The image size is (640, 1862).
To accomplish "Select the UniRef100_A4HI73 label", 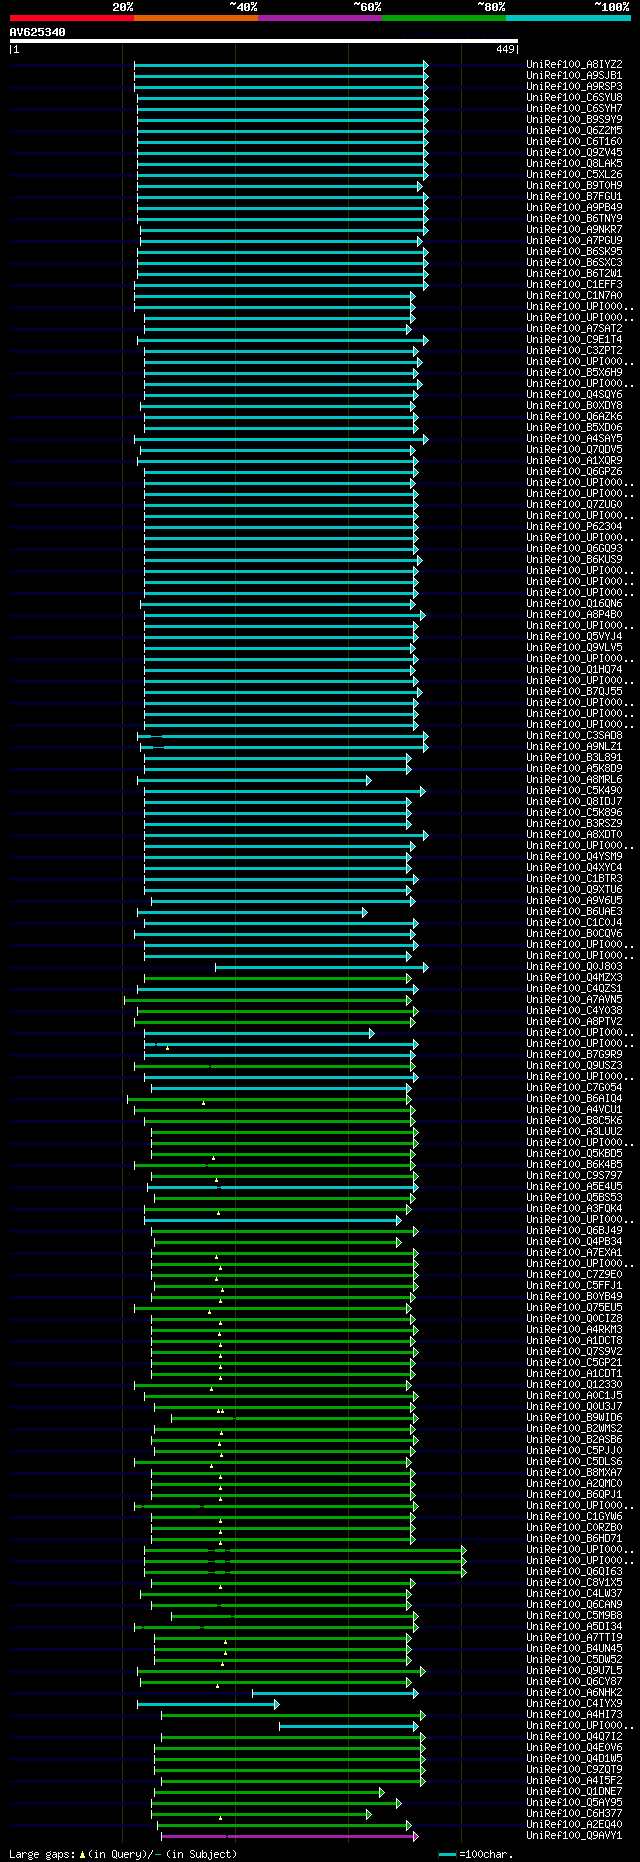I will [574, 1714].
